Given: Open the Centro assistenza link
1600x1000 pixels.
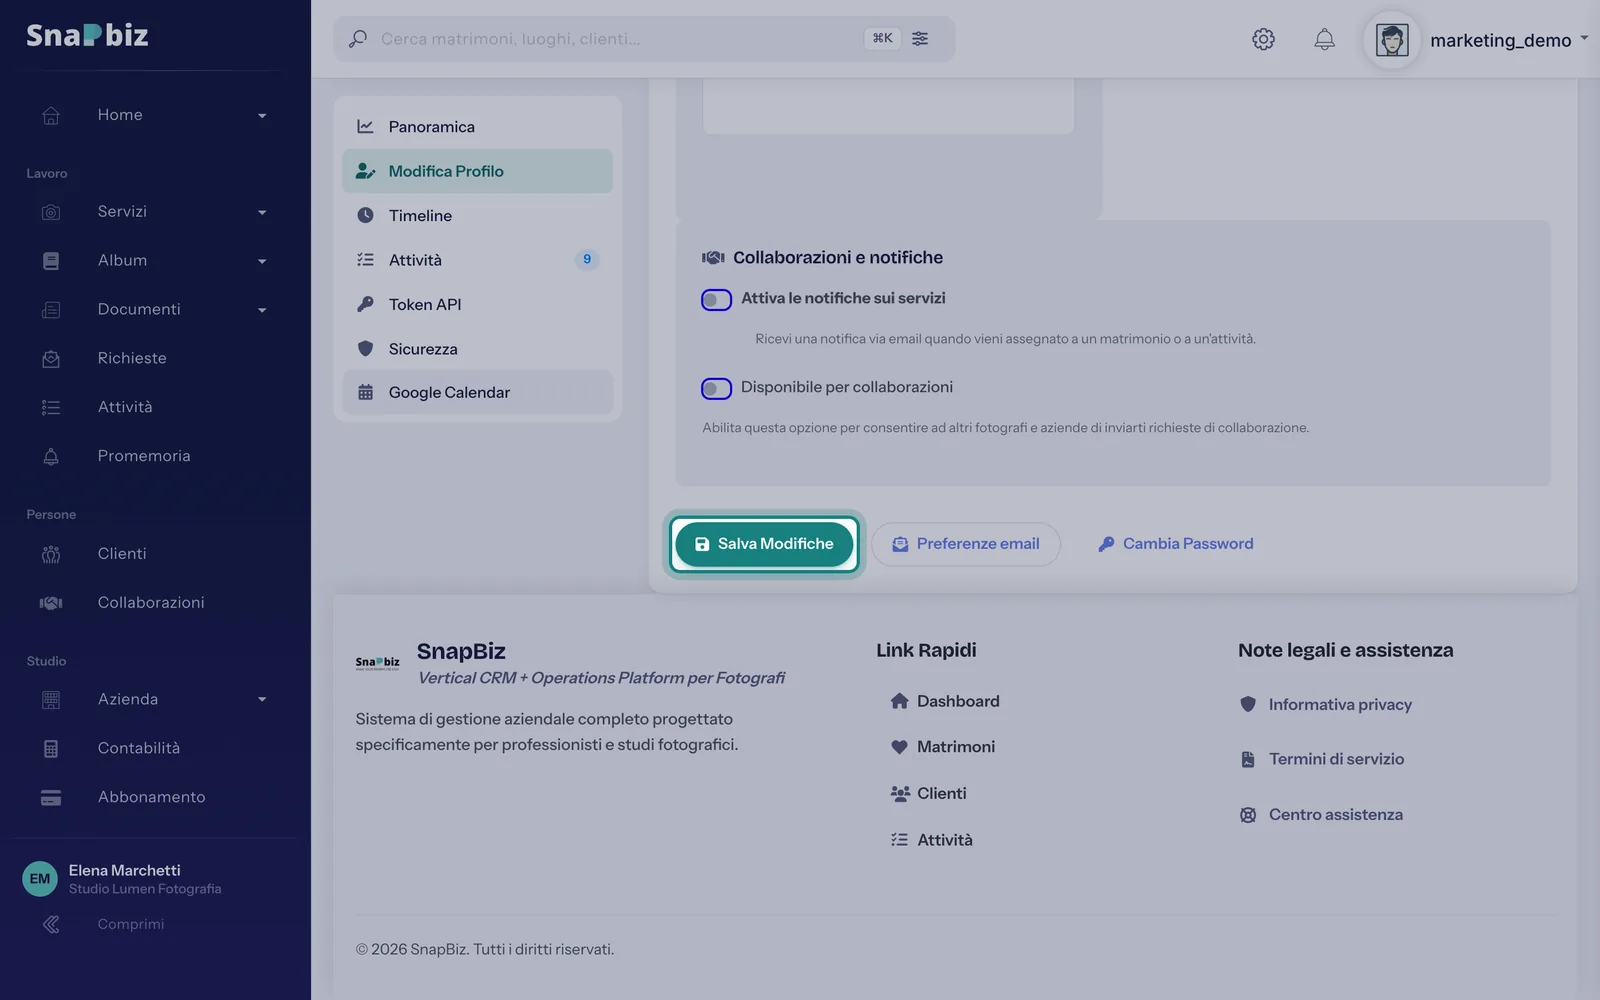Looking at the screenshot, I should click(x=1321, y=815).
